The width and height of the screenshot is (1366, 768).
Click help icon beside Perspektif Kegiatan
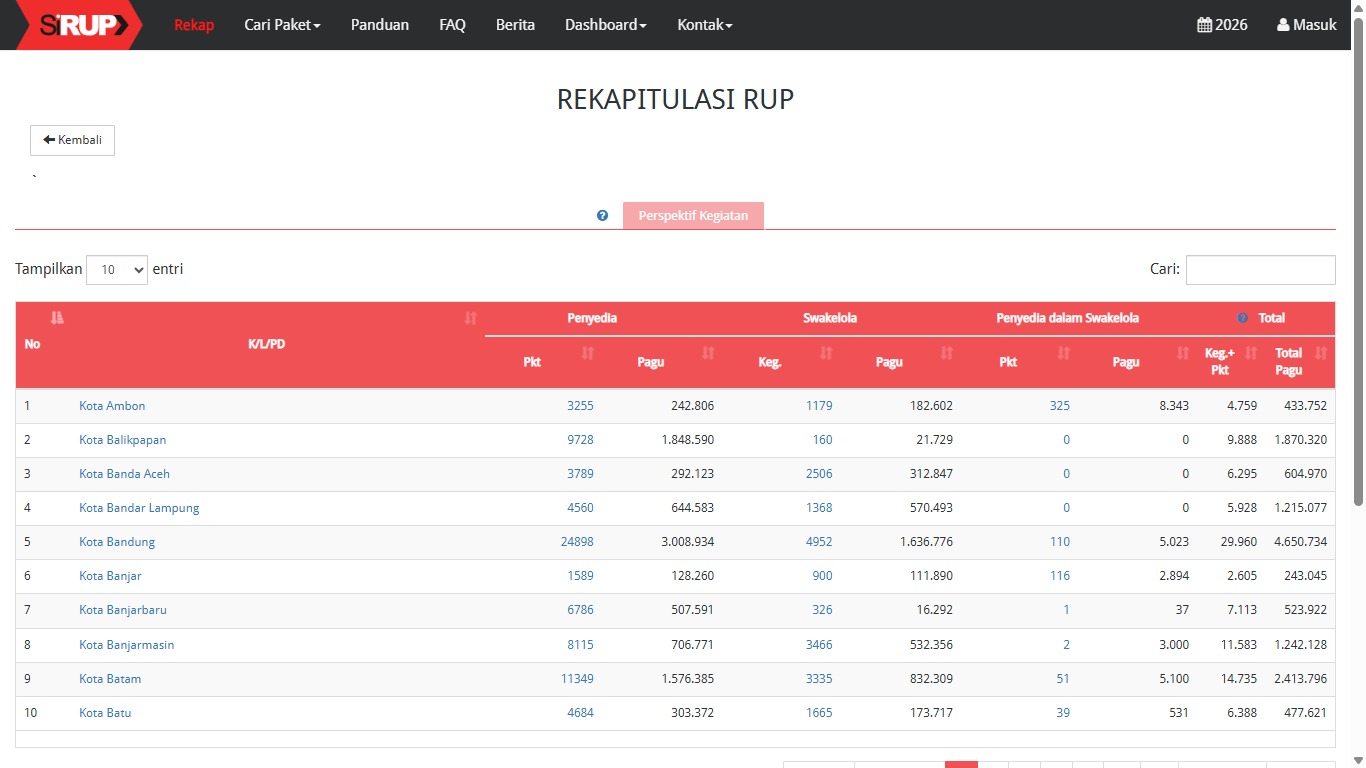click(602, 215)
